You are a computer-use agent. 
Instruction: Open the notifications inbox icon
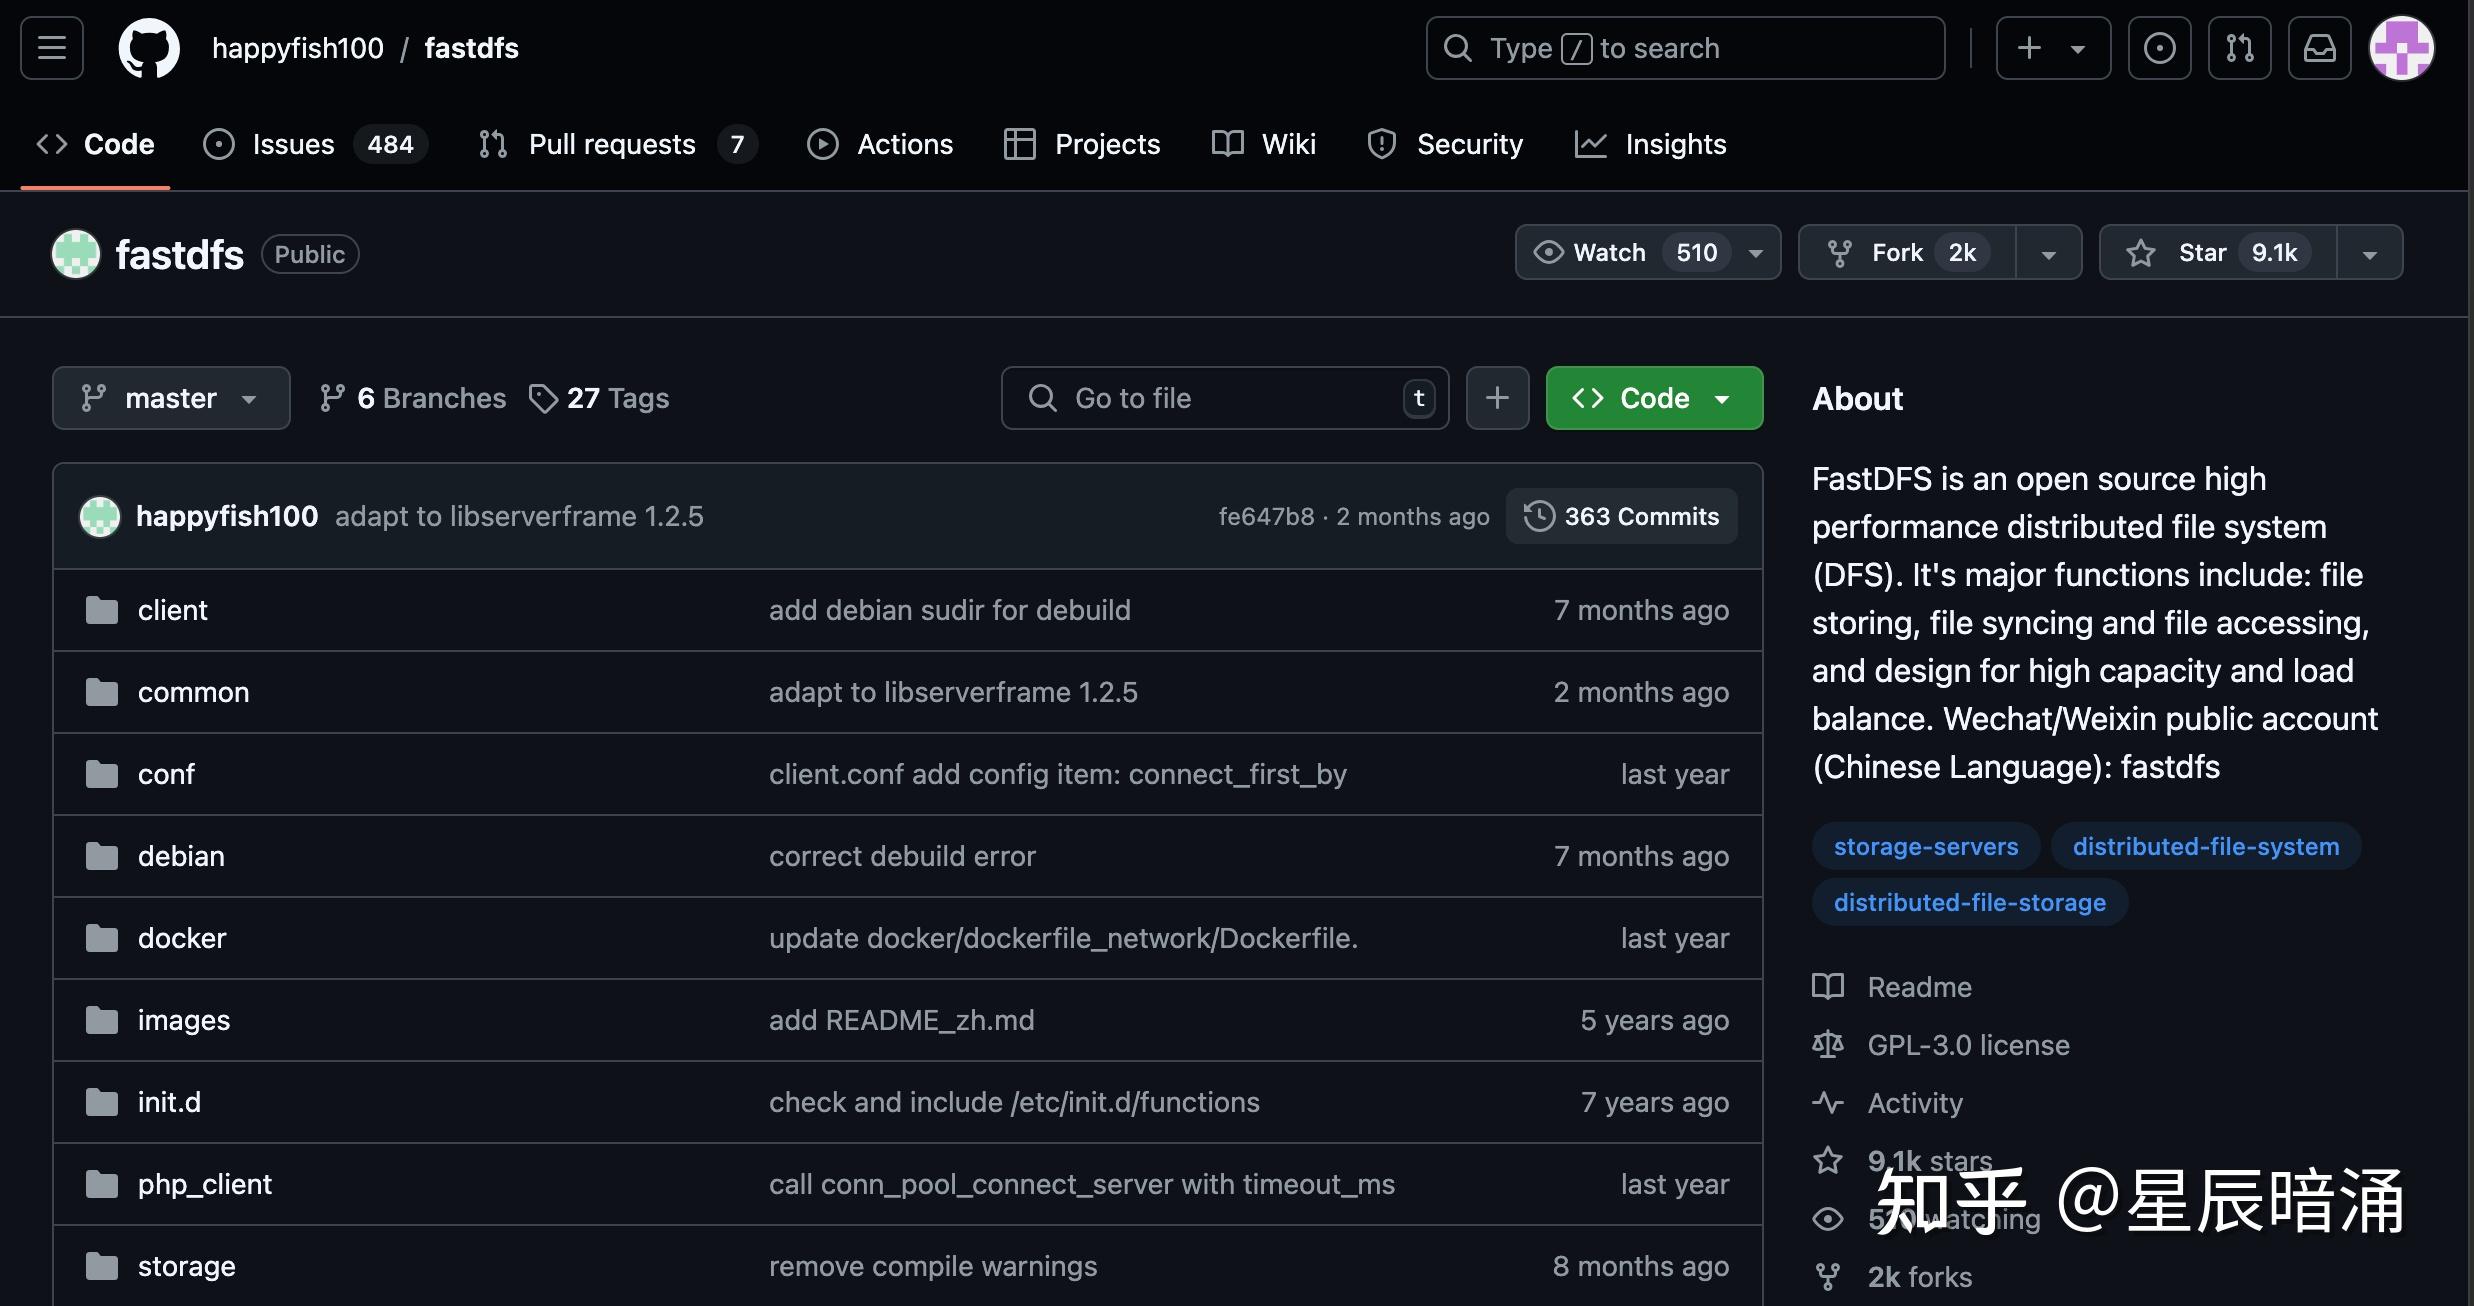pos(2319,48)
